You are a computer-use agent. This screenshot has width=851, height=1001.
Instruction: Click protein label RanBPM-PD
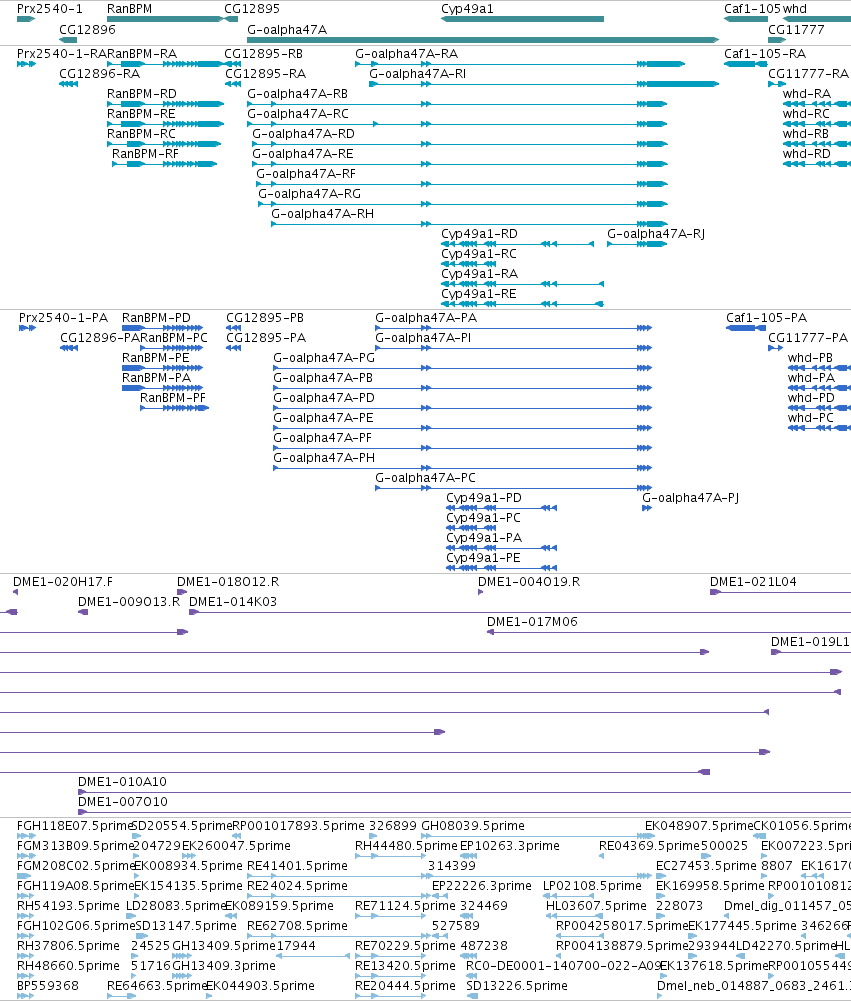(156, 318)
